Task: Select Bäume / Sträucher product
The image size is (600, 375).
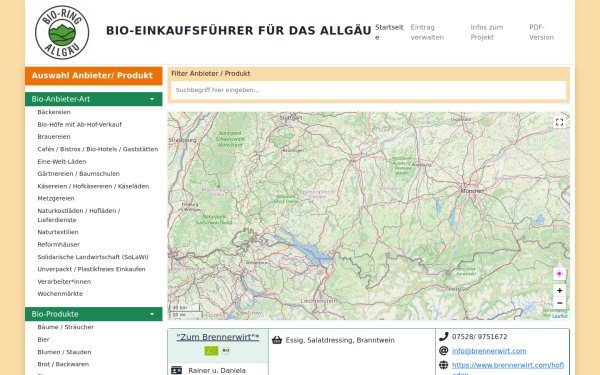Action: coord(65,327)
